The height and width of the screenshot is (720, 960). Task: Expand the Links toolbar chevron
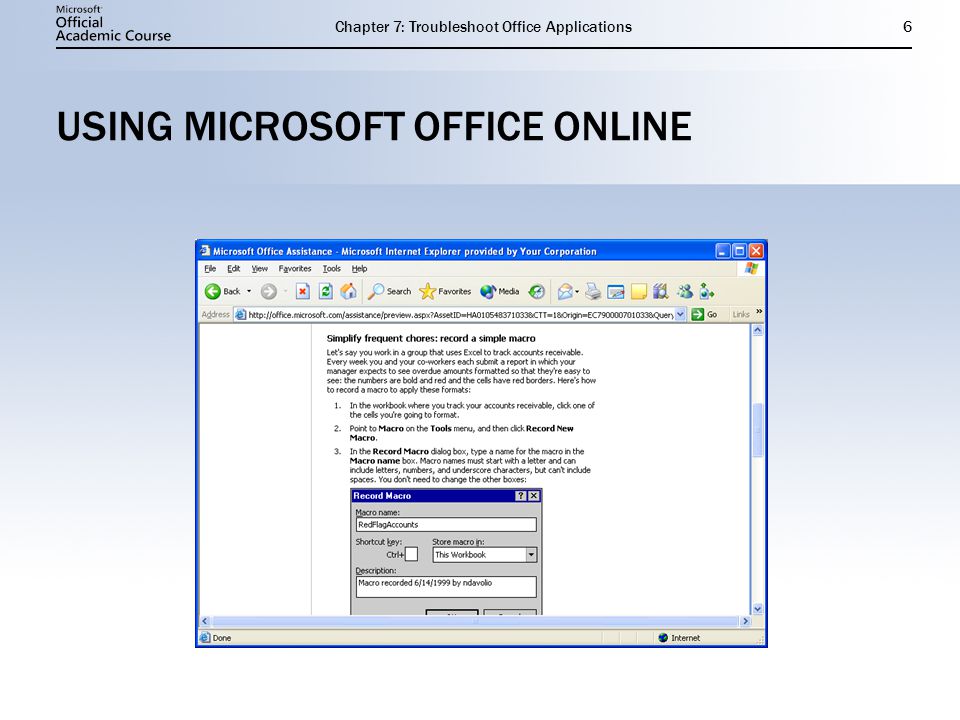[x=759, y=312]
